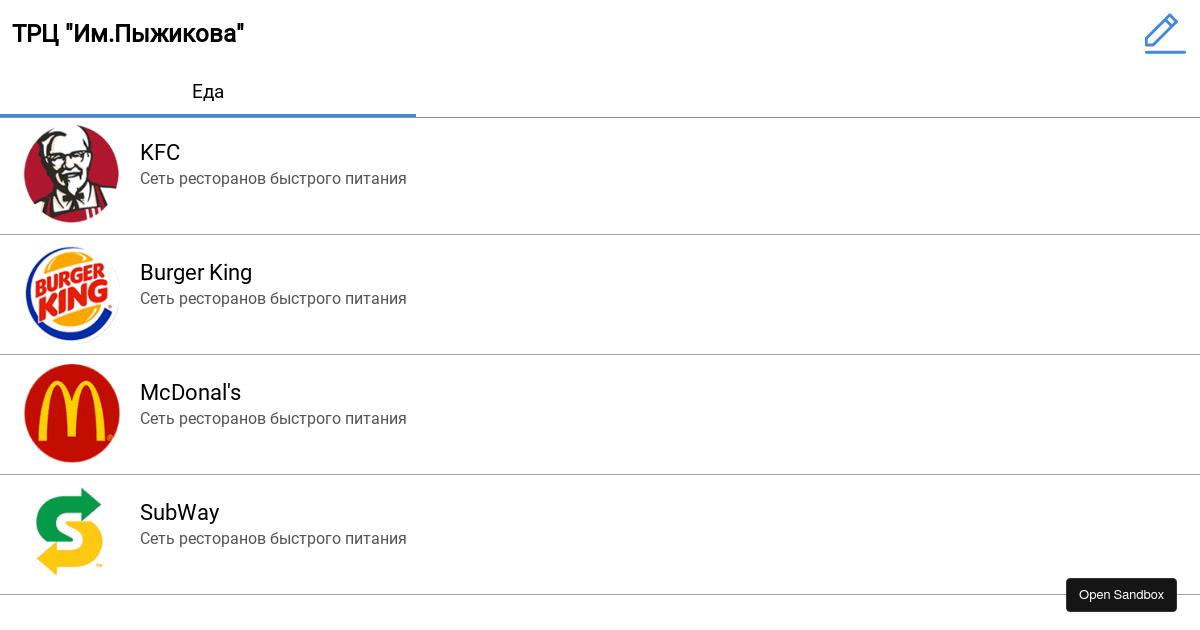The height and width of the screenshot is (630, 1200).
Task: Switch to the Еда tab
Action: [x=208, y=92]
